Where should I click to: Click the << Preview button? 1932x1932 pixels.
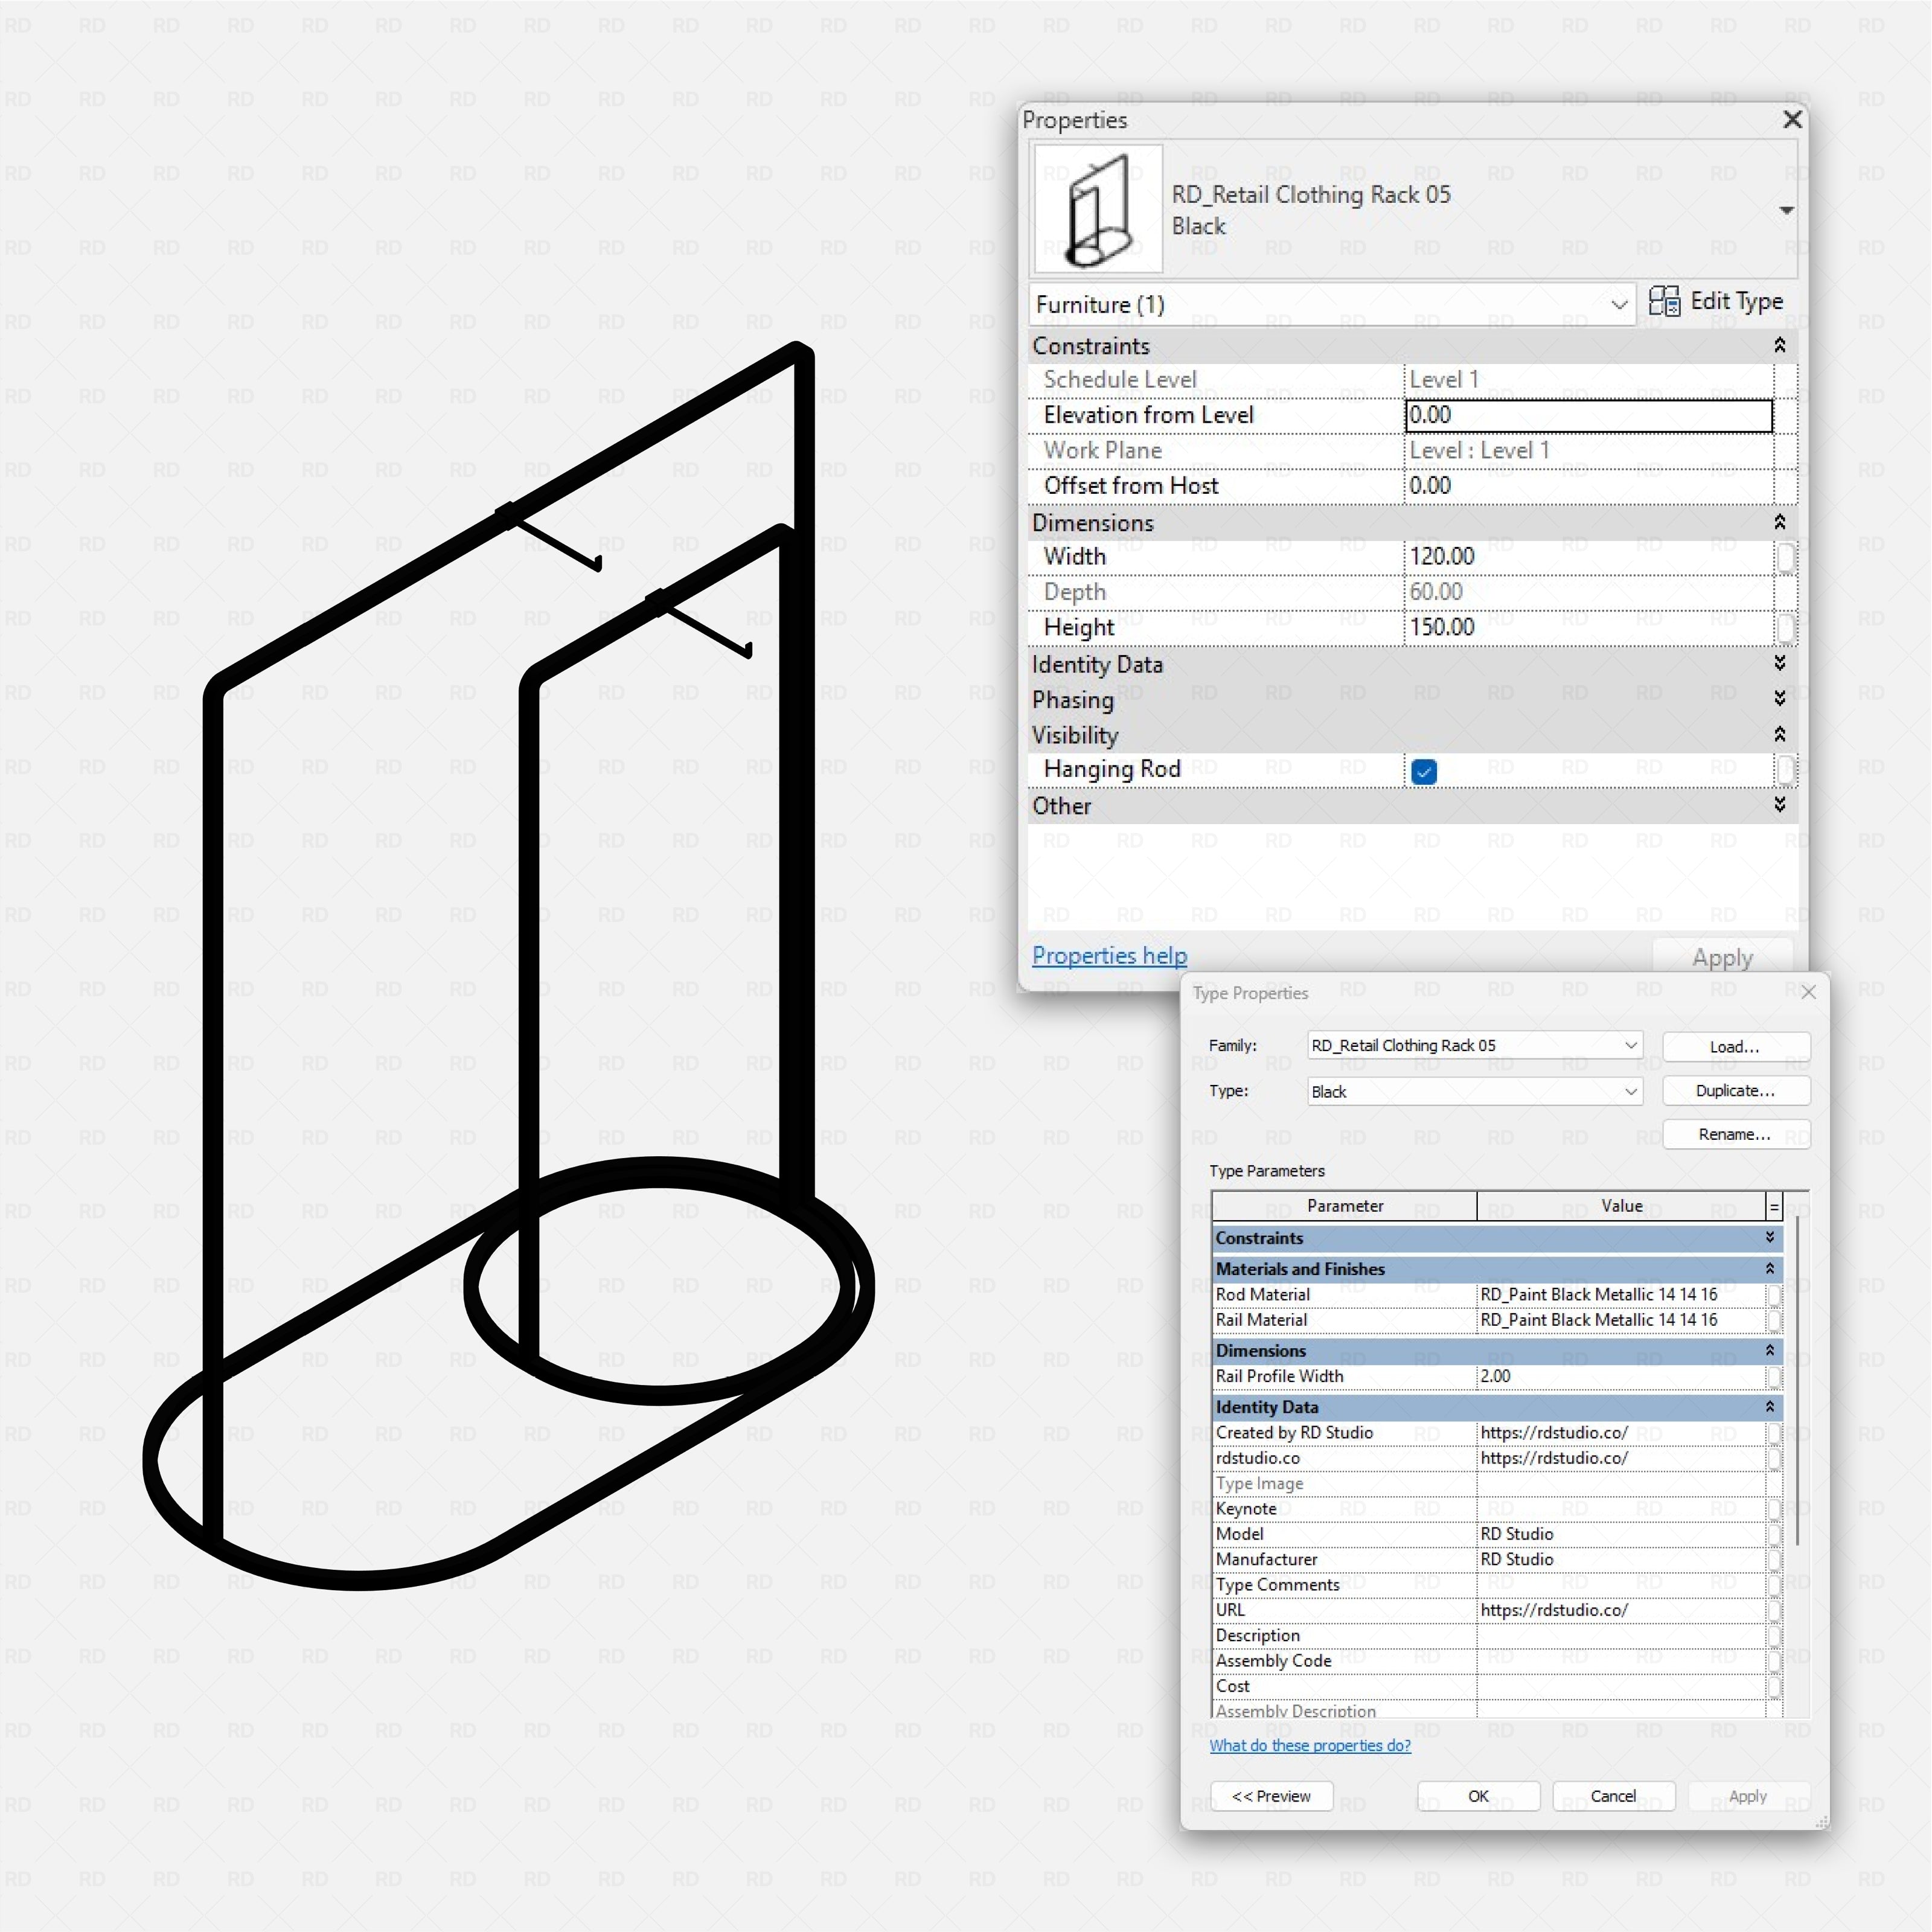1271,1796
